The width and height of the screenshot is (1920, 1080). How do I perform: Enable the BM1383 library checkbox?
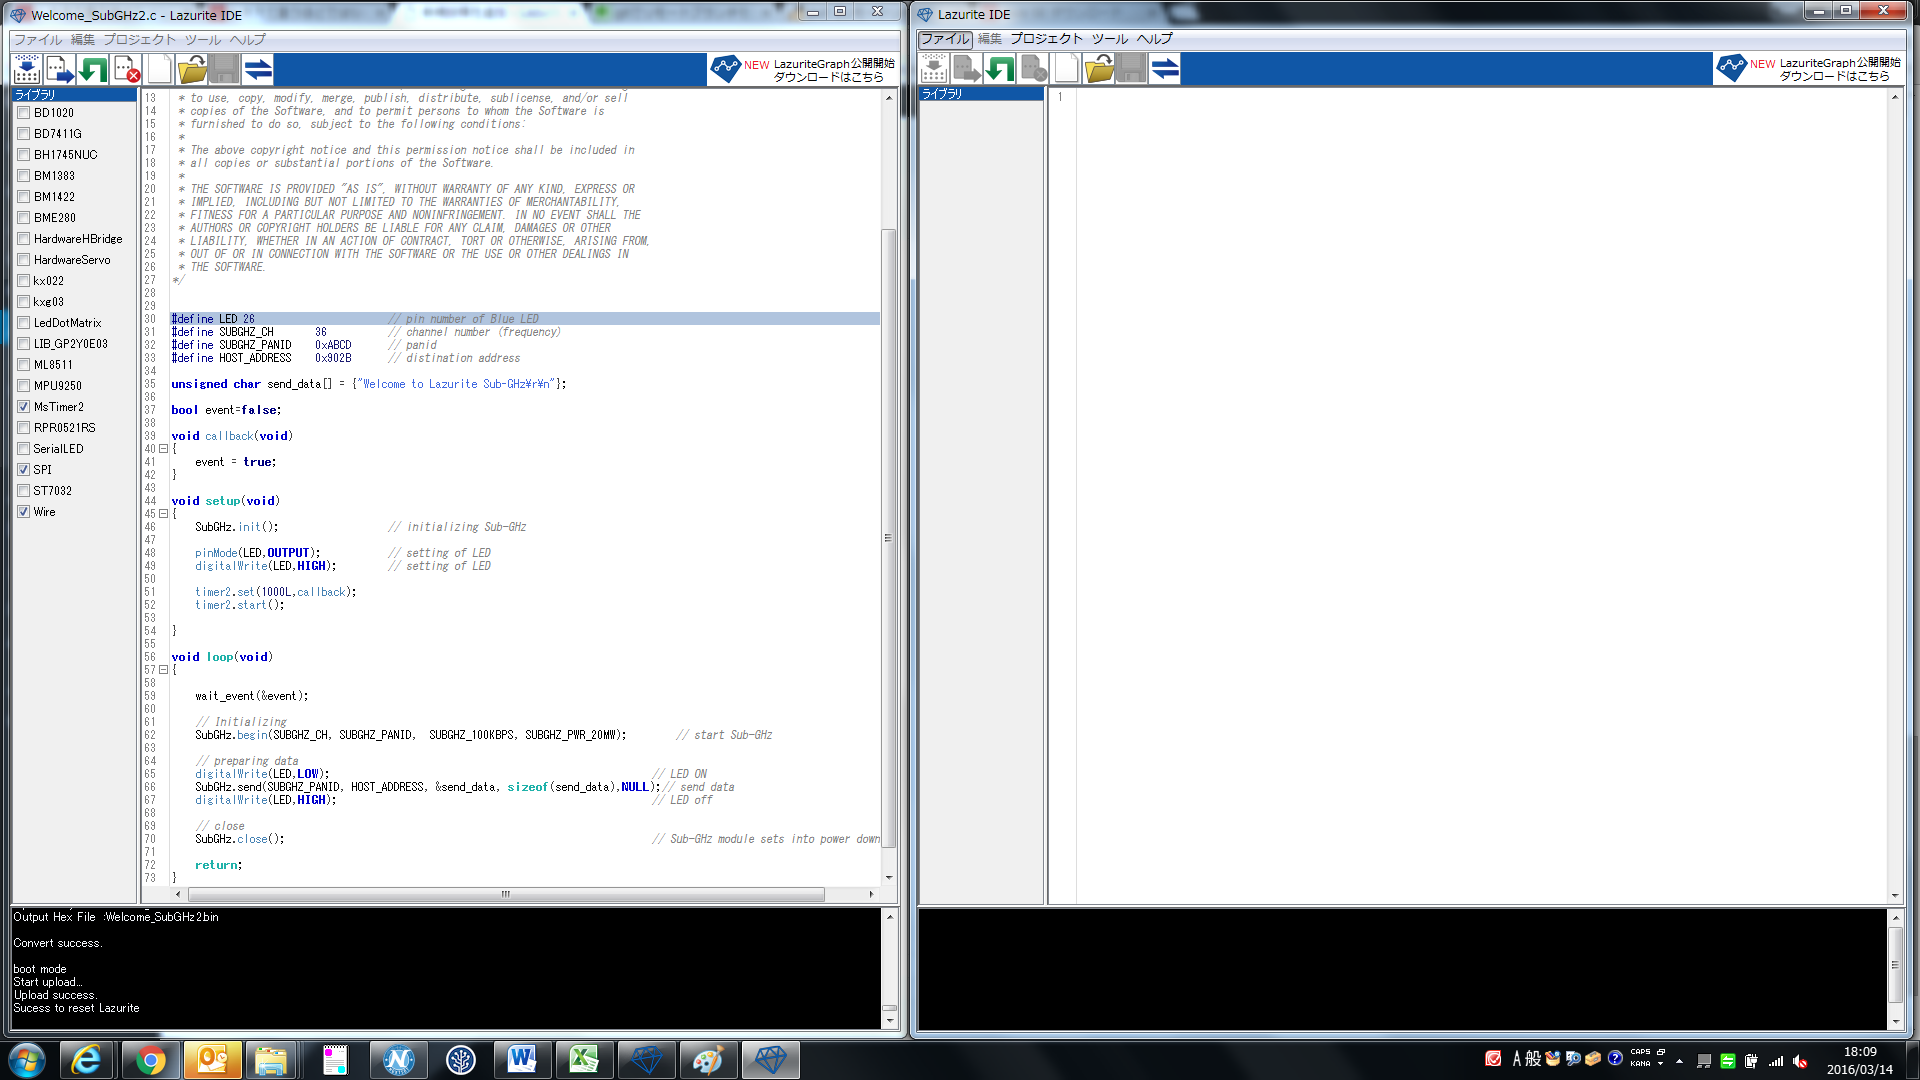pyautogui.click(x=23, y=176)
